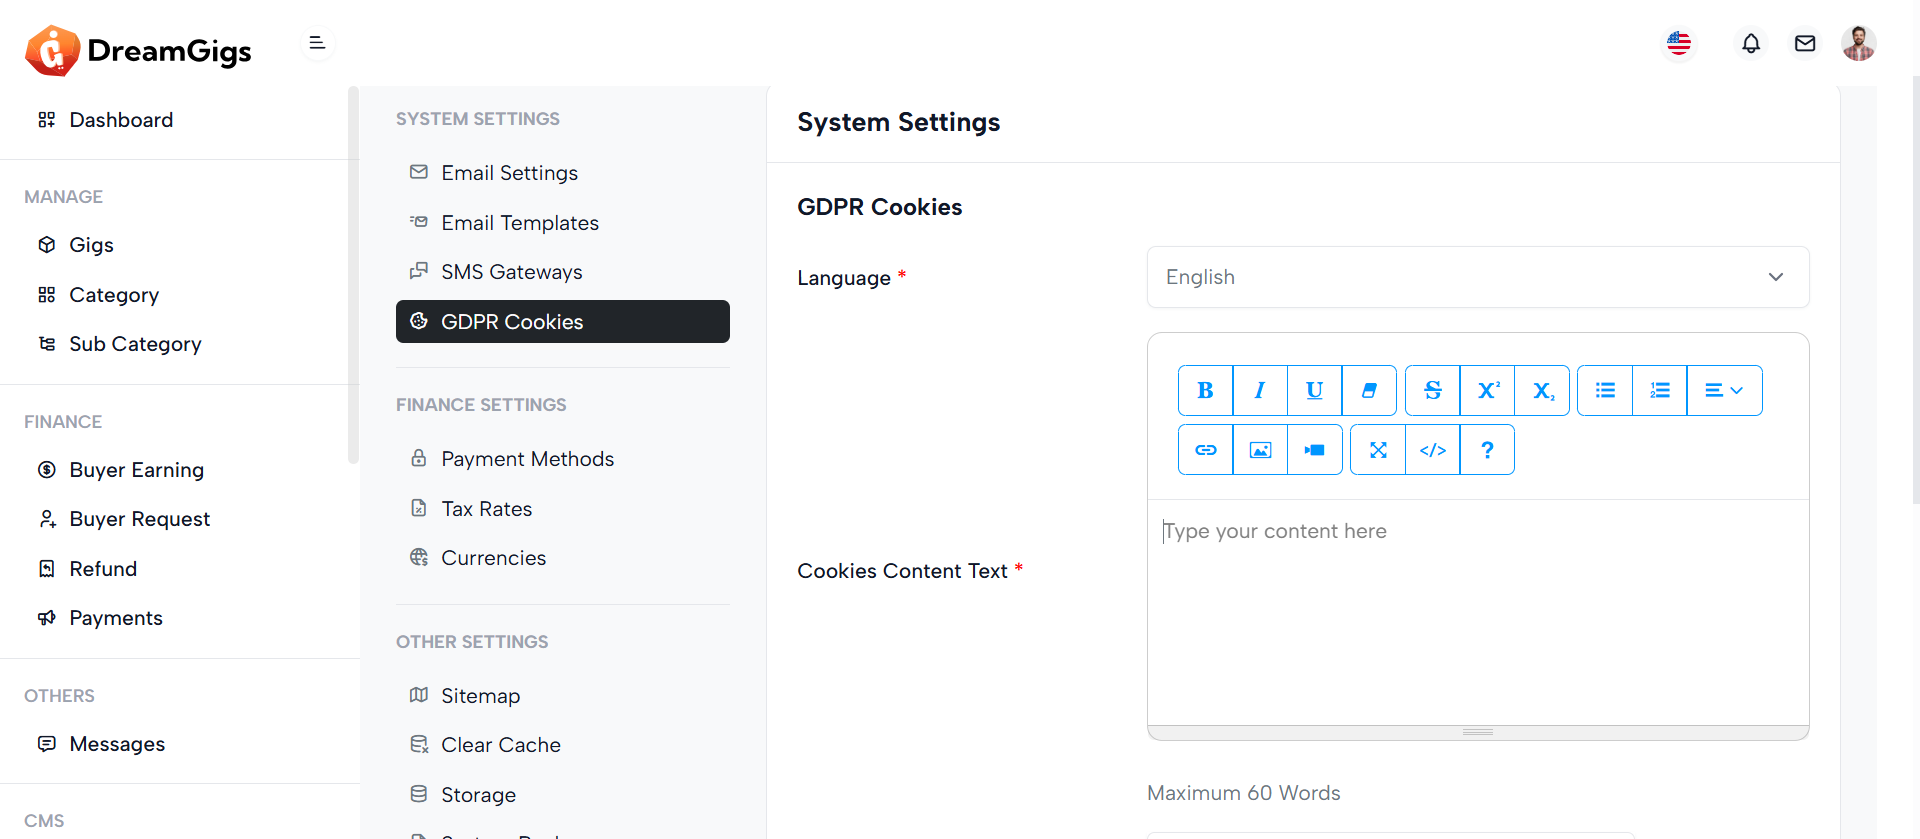This screenshot has width=1920, height=839.
Task: Open the notifications bell
Action: [x=1750, y=44]
